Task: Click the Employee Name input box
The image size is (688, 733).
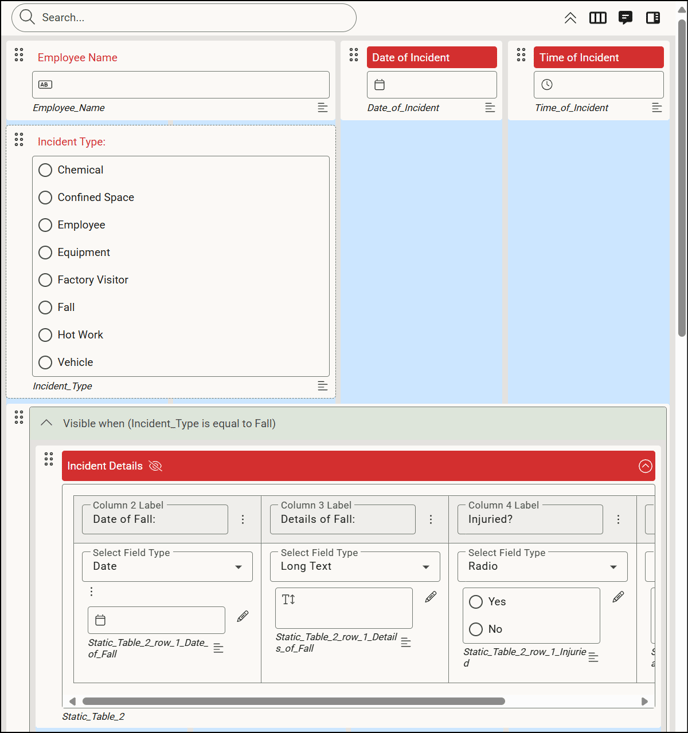Action: coord(181,85)
